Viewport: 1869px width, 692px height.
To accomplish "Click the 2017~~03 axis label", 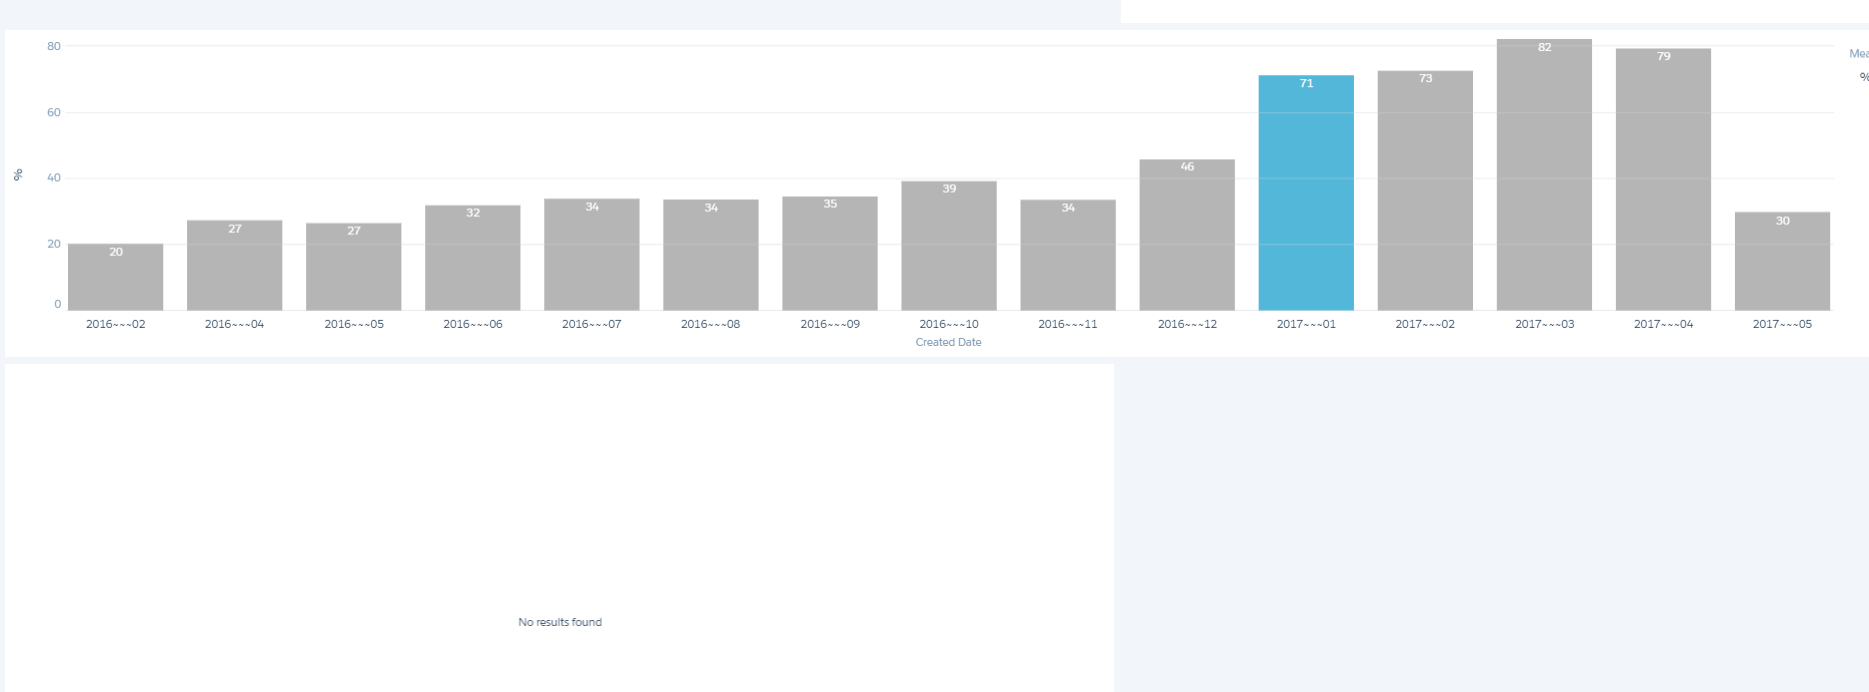I will click(x=1544, y=324).
